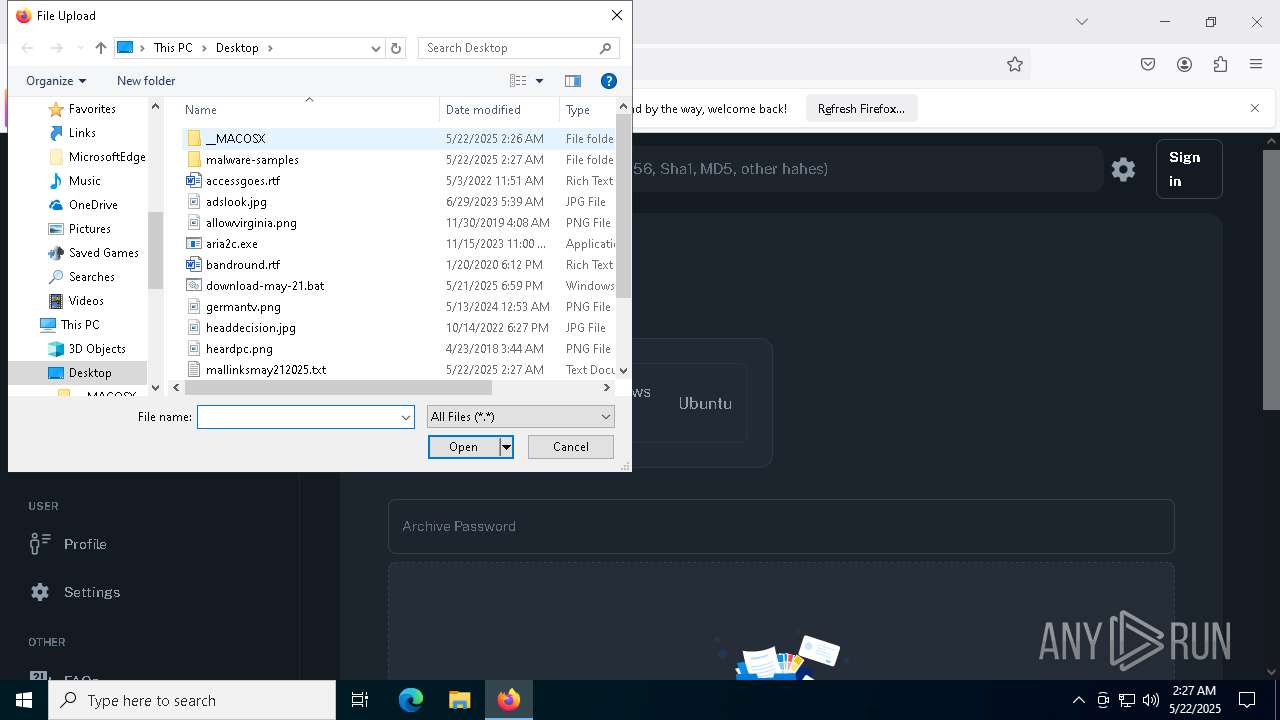Screen dimensions: 1280x720
Task: Select the accessgoes.rtf file
Action: [243, 181]
